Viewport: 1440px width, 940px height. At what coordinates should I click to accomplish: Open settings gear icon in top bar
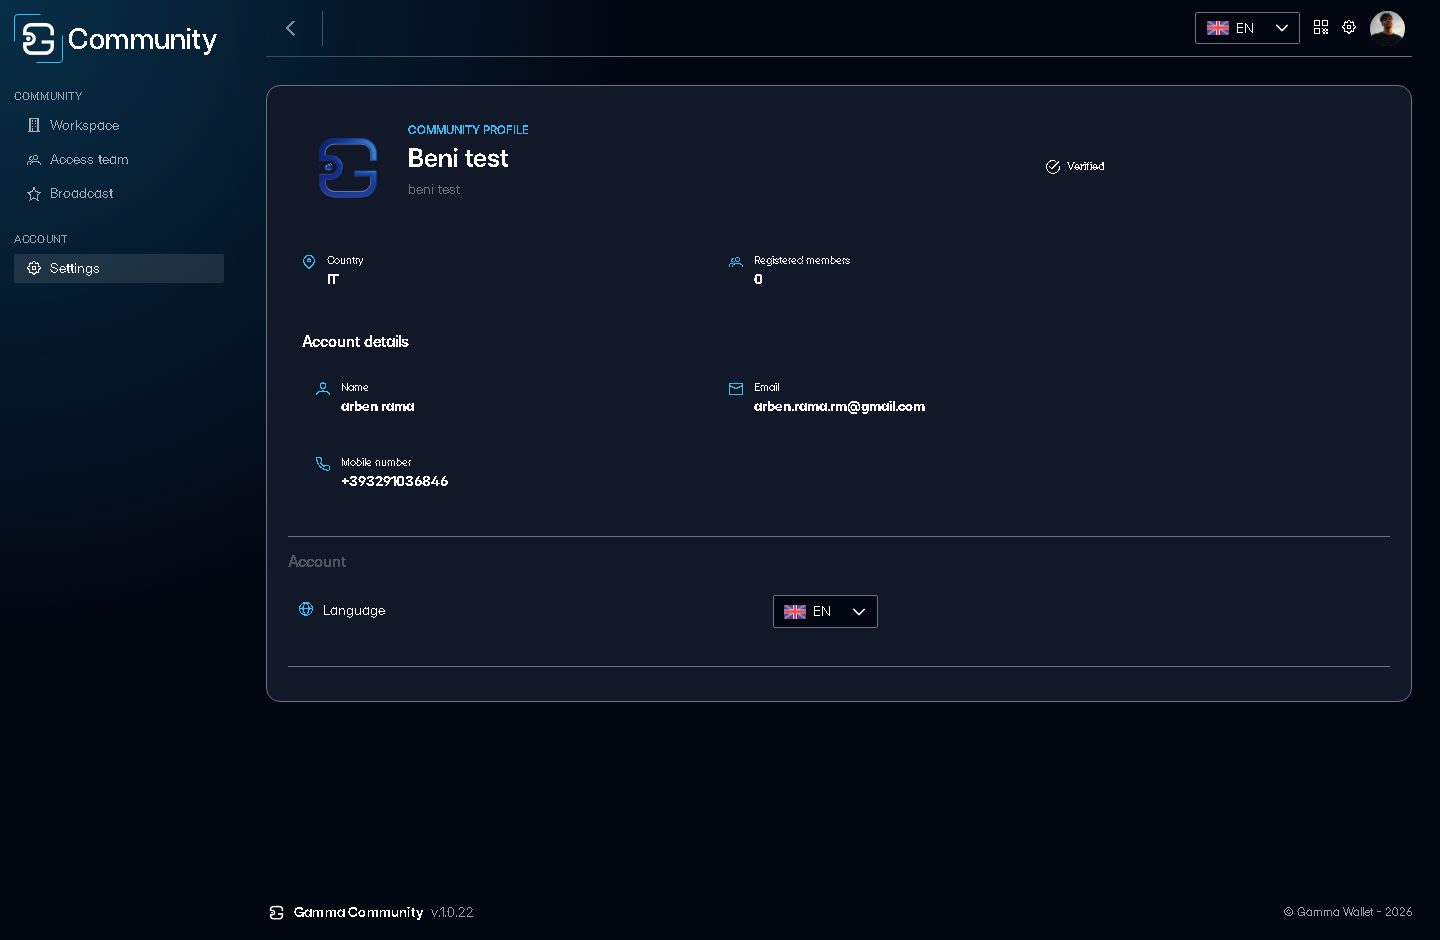tap(1349, 27)
